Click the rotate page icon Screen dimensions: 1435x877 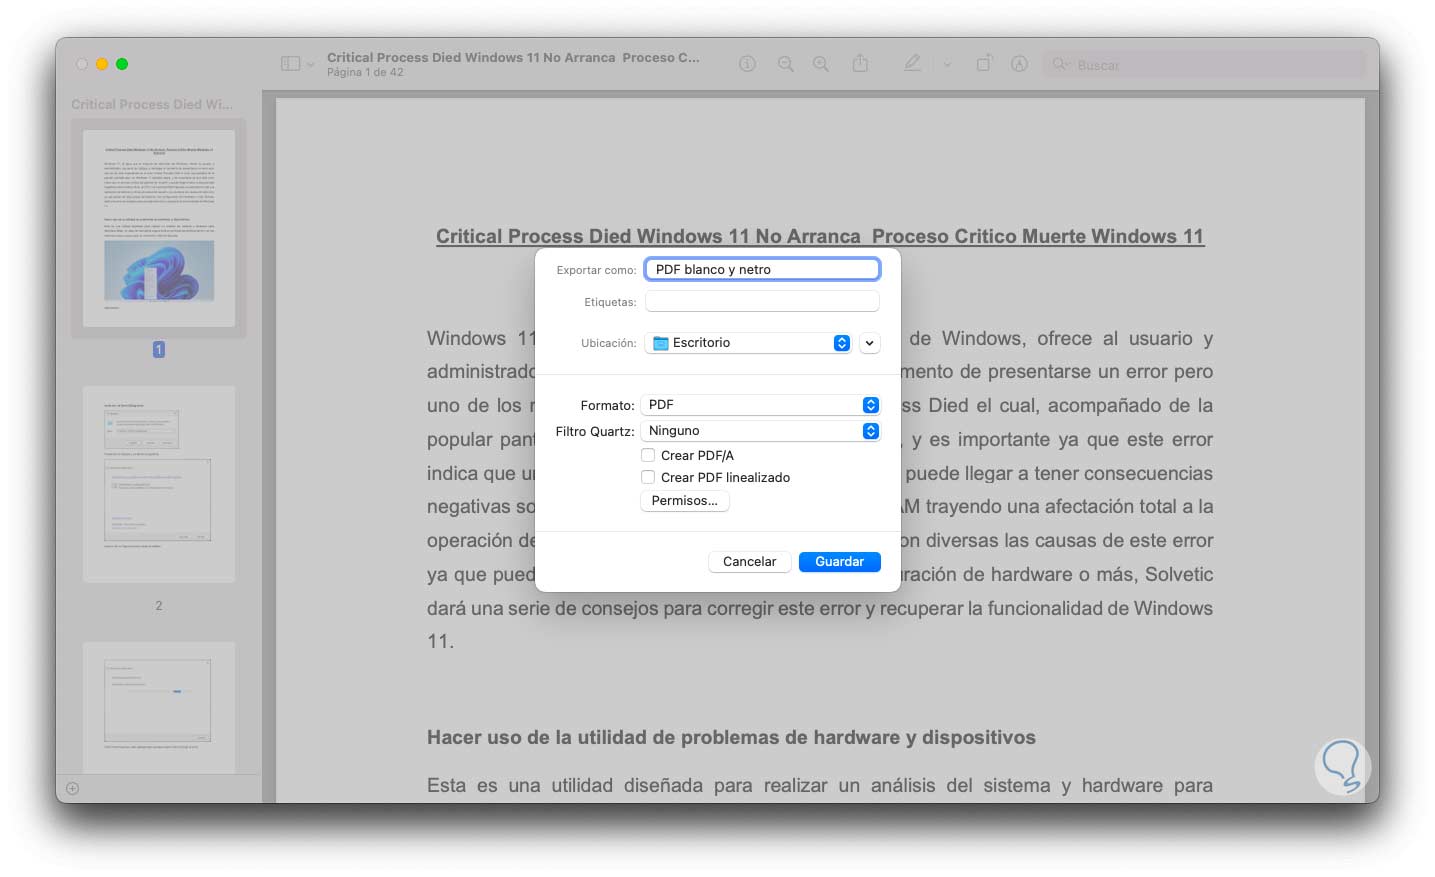click(x=984, y=63)
